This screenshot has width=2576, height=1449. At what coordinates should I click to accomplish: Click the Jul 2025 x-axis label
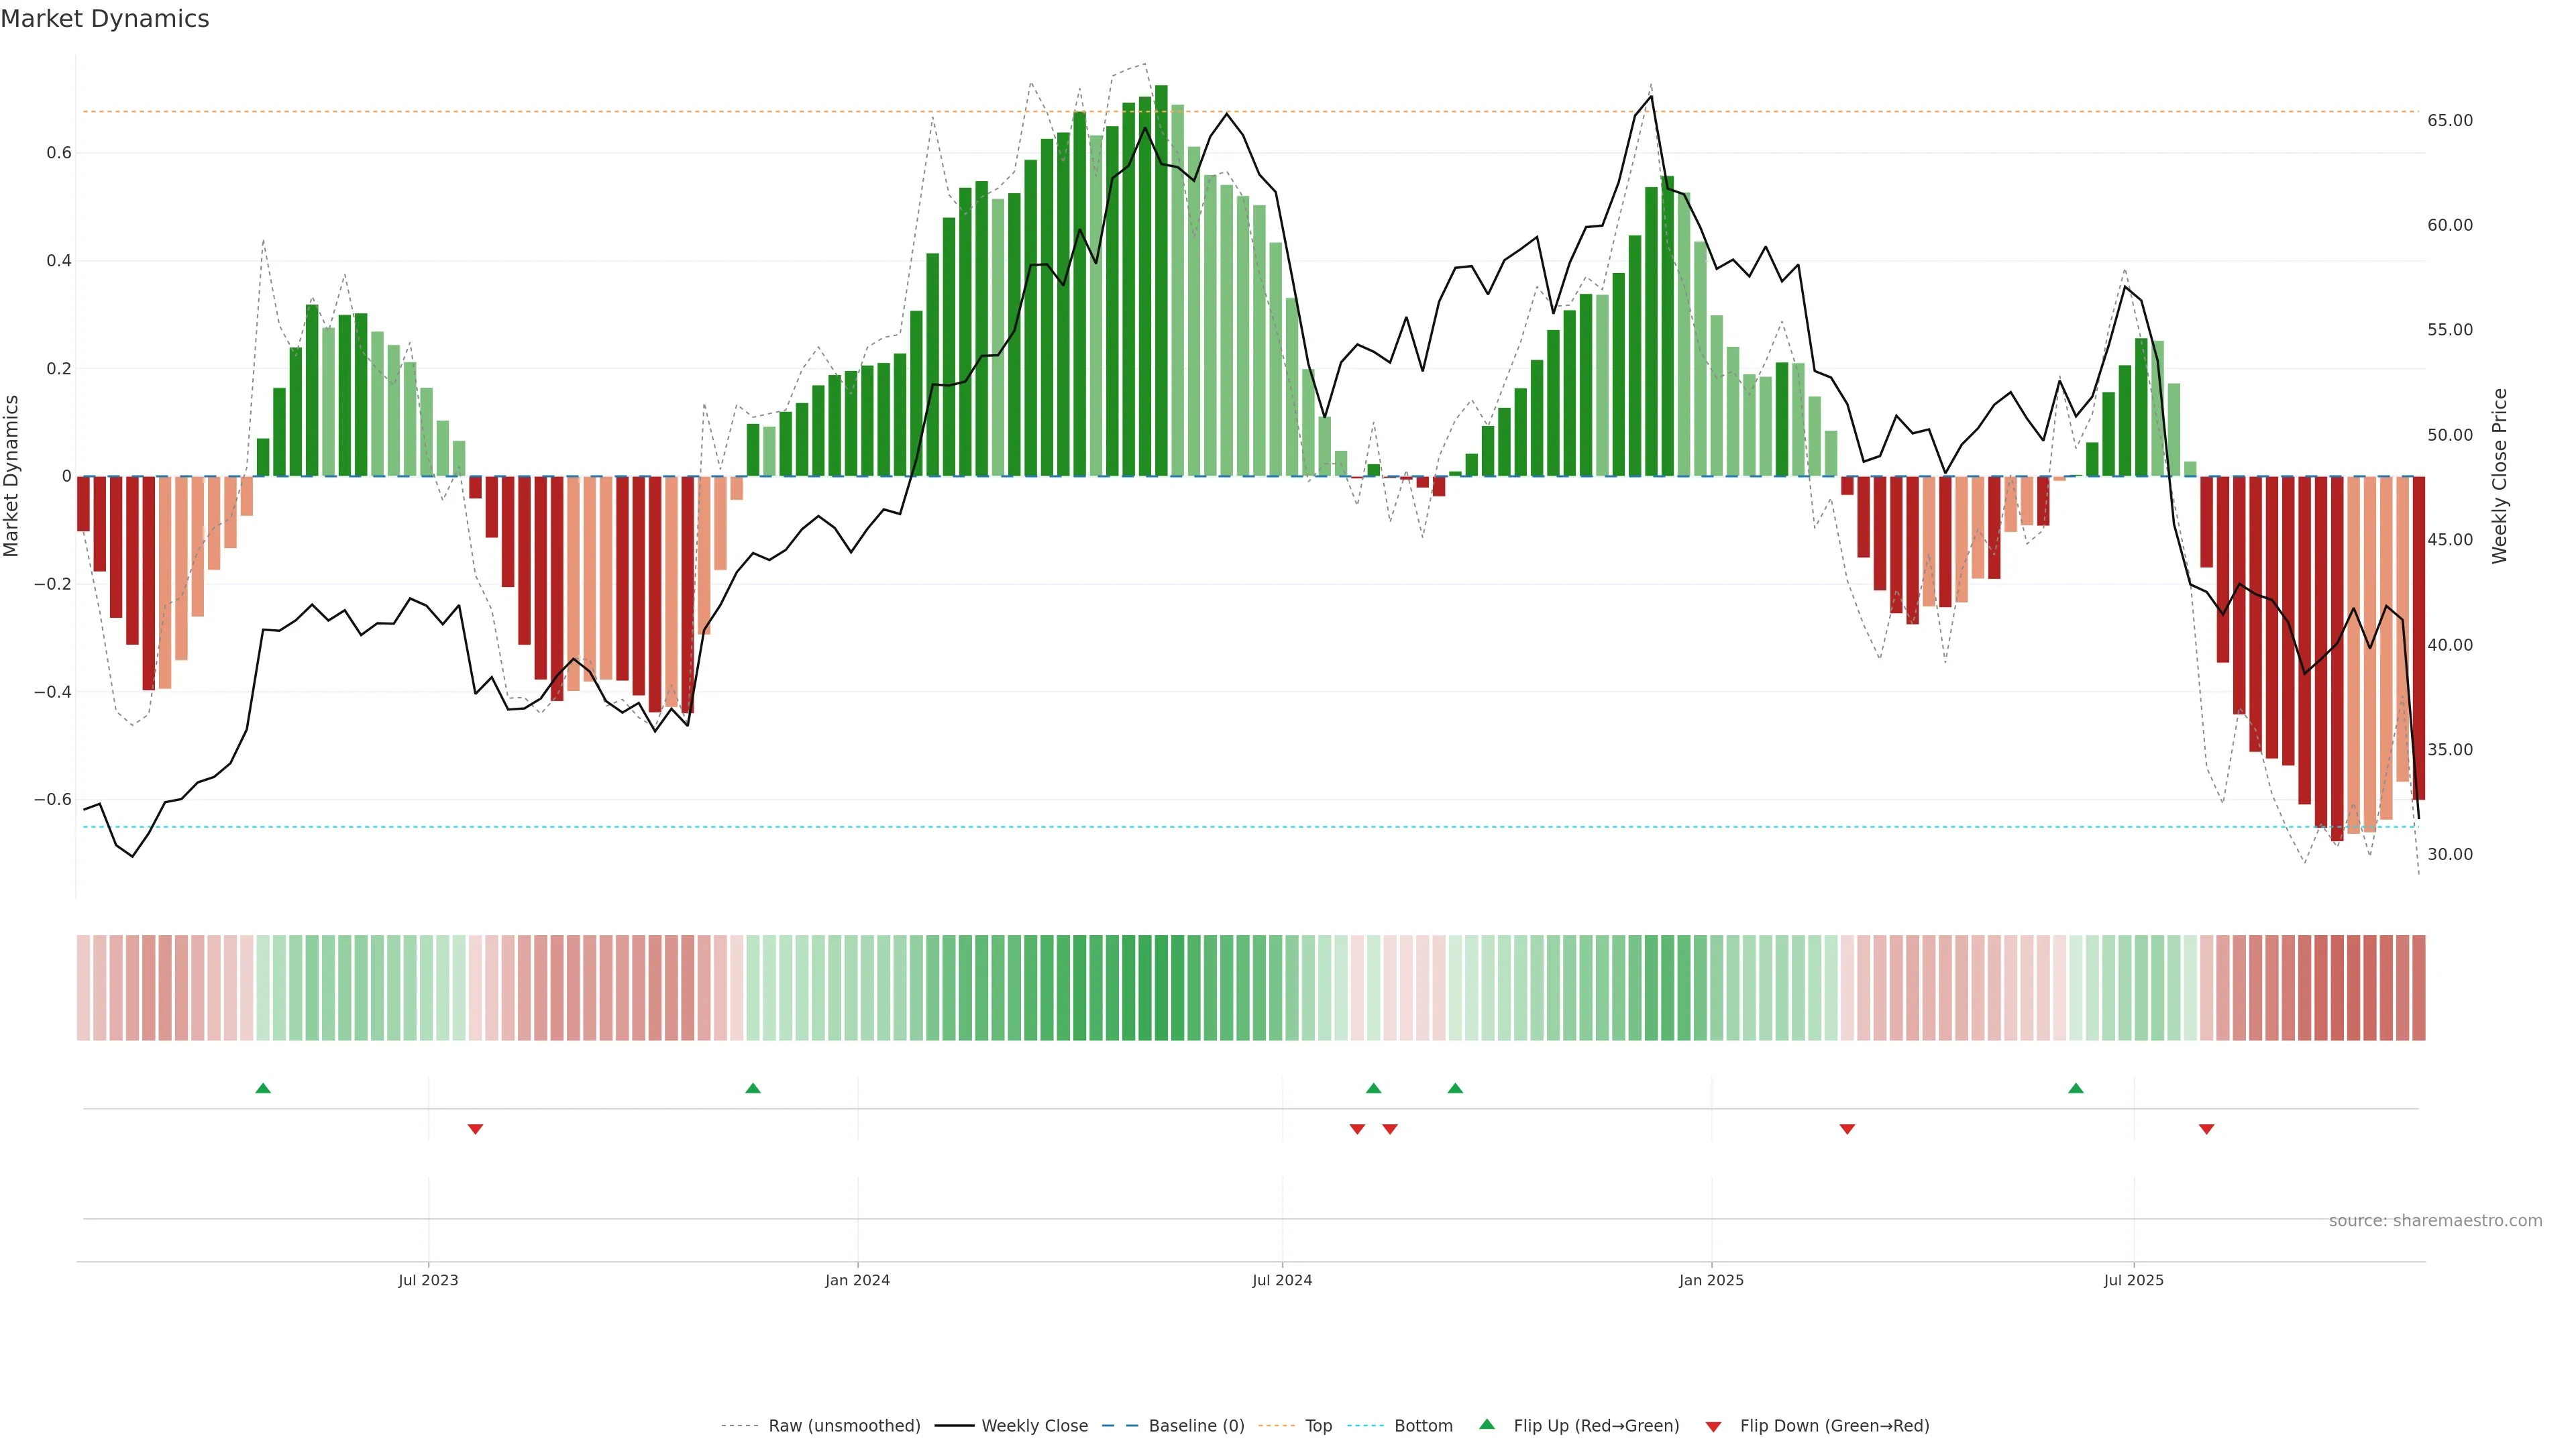2133,1280
